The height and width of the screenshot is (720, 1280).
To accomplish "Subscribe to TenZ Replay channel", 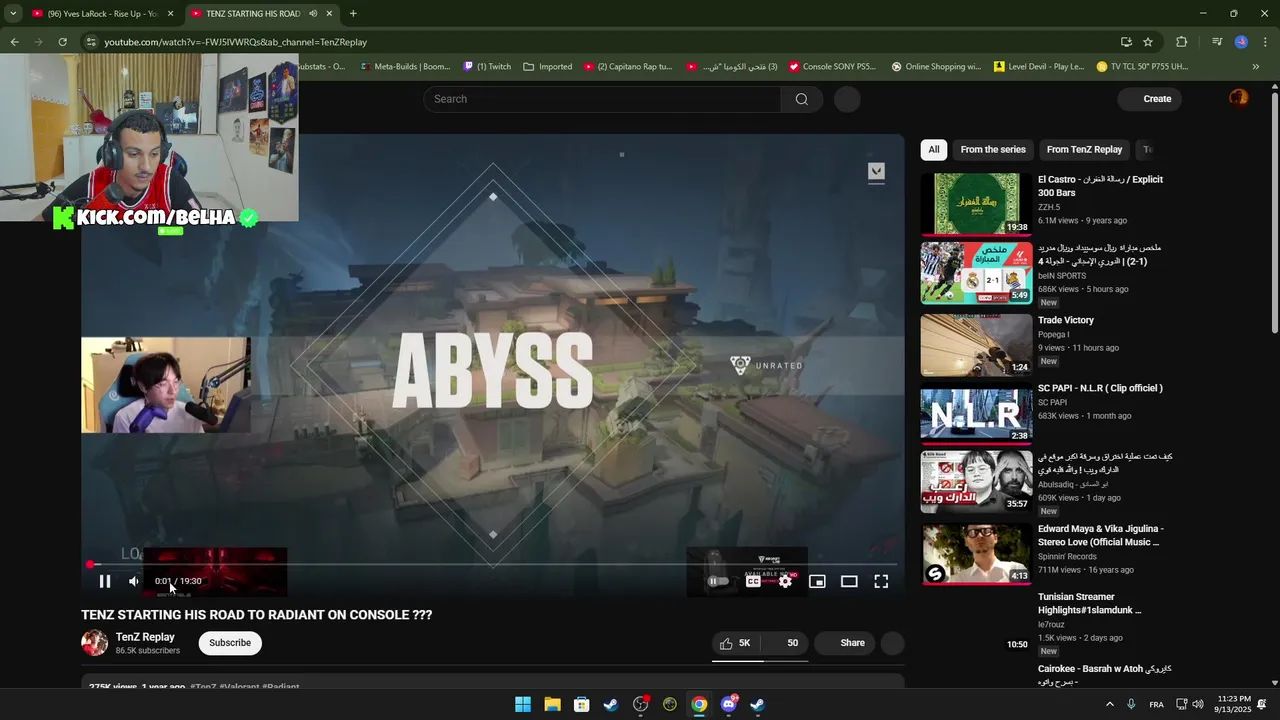I will (x=230, y=643).
